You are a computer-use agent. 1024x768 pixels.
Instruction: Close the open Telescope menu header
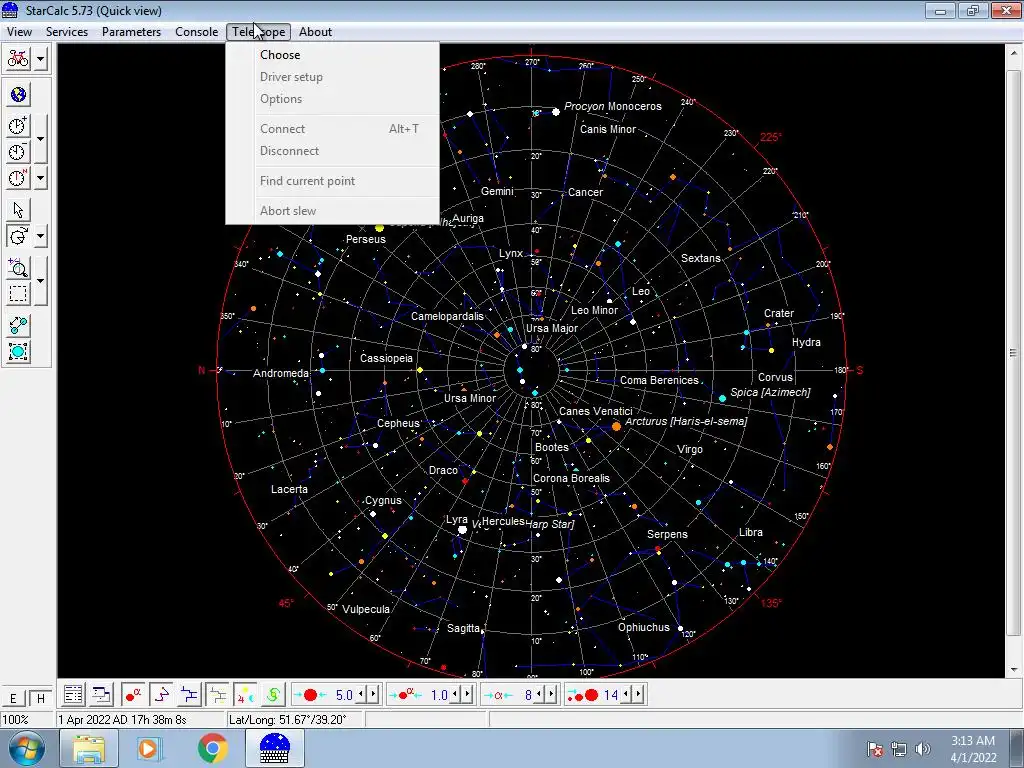(259, 32)
